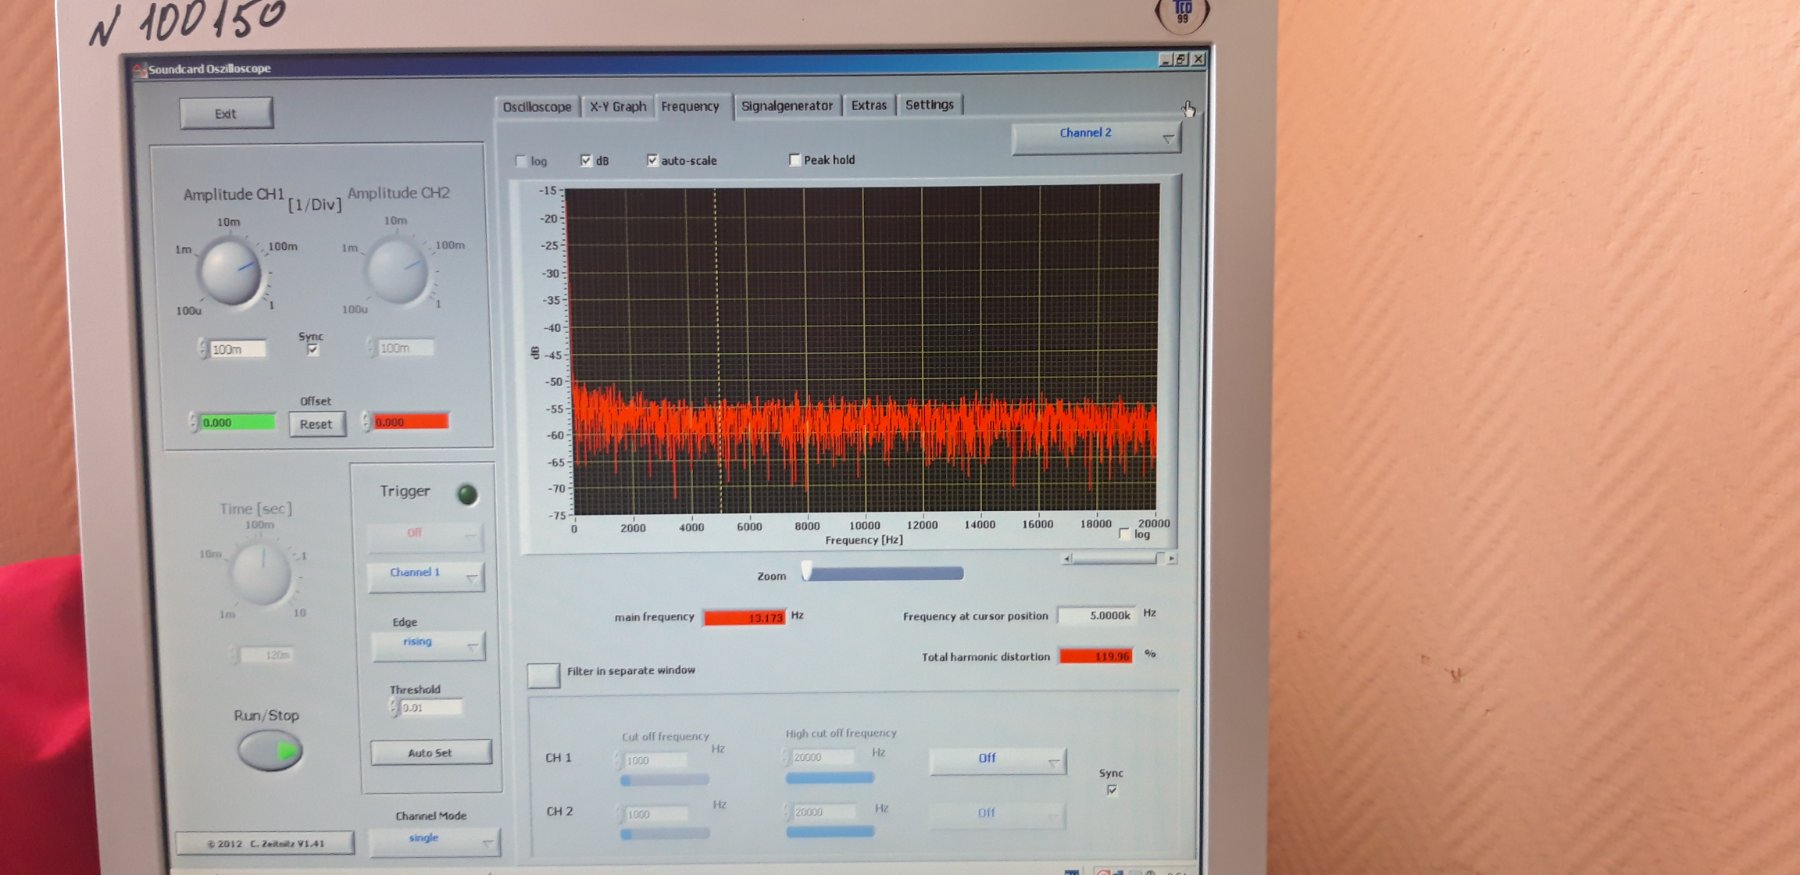Click the time value 120m field
The image size is (1800, 875).
268,655
